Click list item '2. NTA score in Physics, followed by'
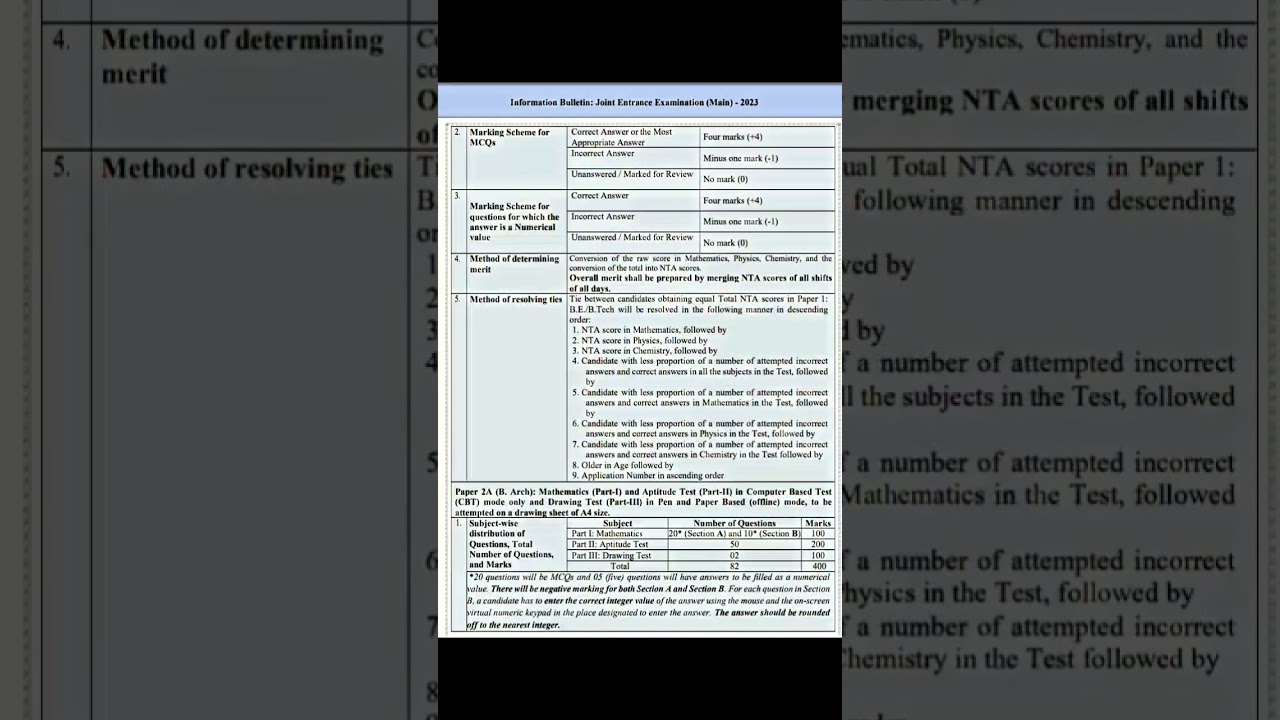This screenshot has width=1280, height=720. click(x=640, y=341)
